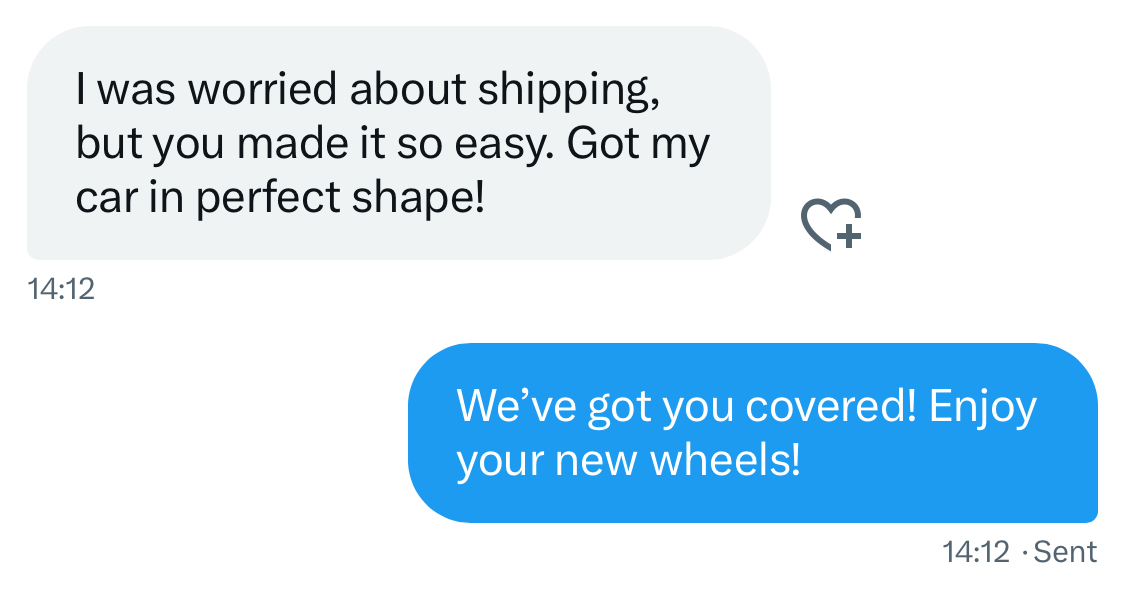
Task: Click the word "car" in the gray bubble
Action: (x=100, y=197)
